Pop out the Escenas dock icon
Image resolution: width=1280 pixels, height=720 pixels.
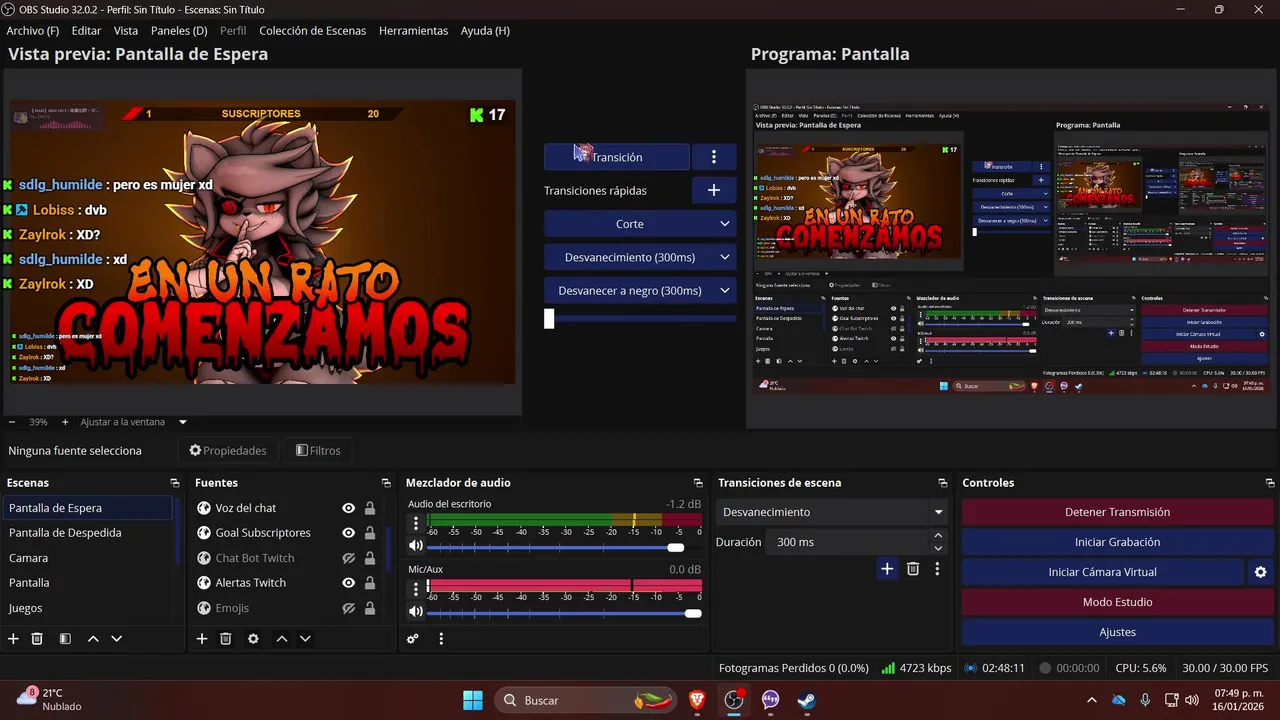(x=175, y=483)
